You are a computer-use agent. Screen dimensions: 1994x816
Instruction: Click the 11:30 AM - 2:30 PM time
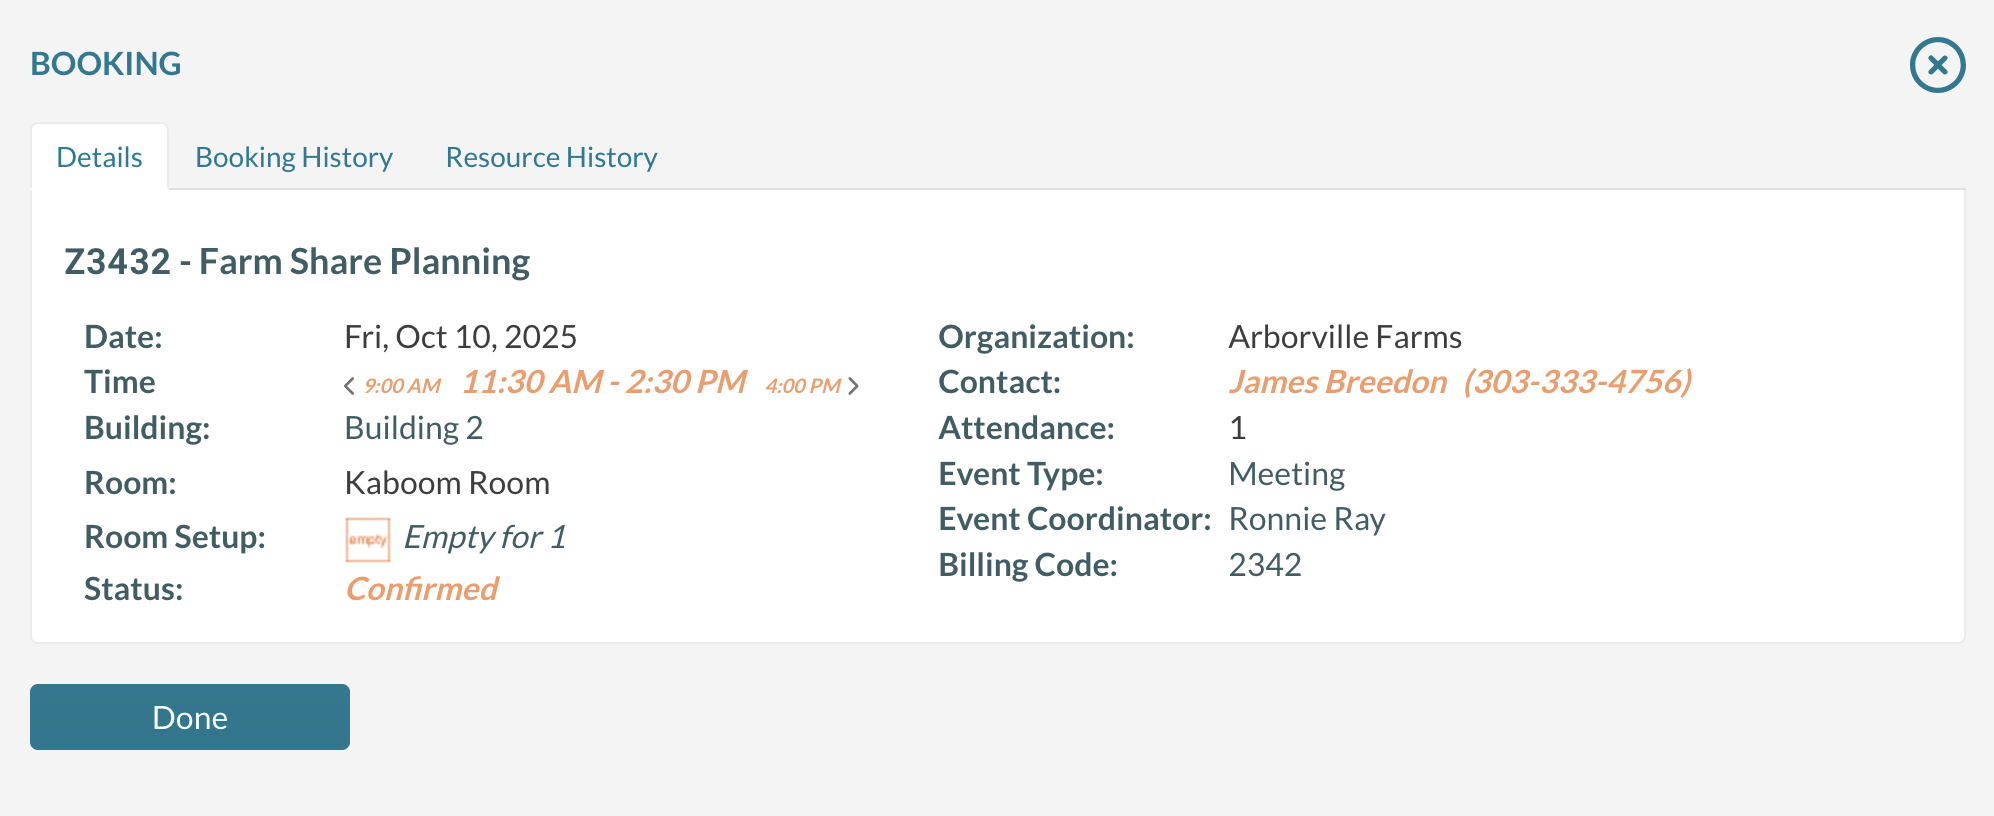pos(604,382)
